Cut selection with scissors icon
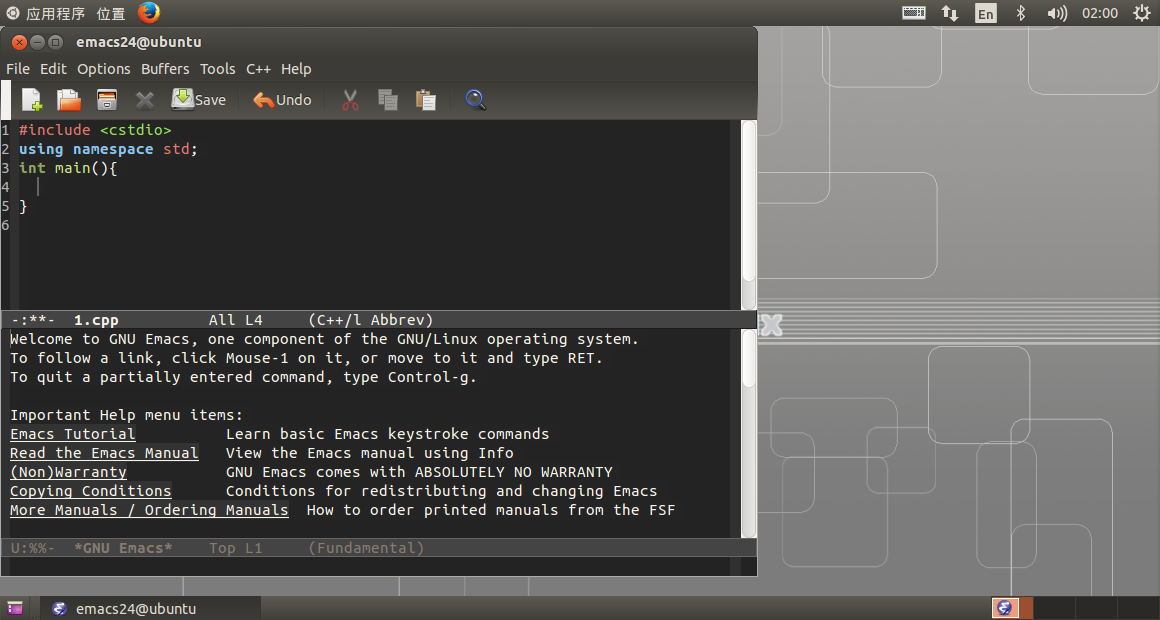1160x620 pixels. tap(350, 100)
